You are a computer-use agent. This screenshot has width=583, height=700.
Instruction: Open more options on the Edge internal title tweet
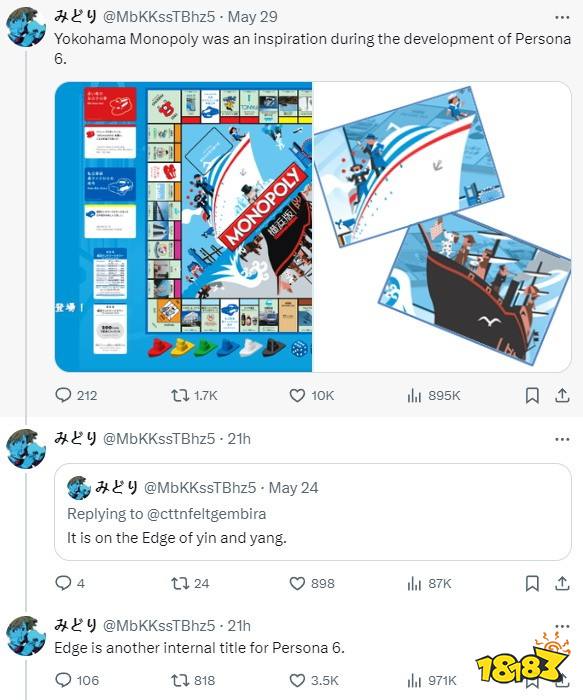[562, 626]
